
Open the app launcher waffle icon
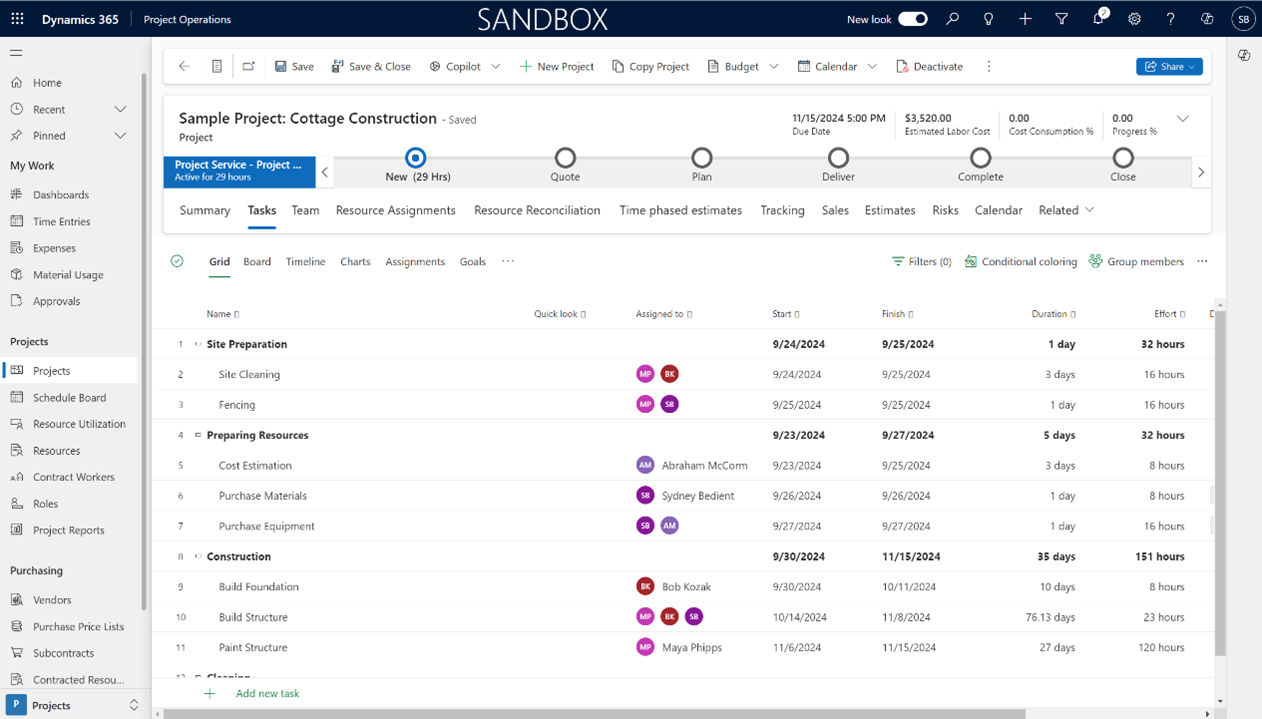17,19
